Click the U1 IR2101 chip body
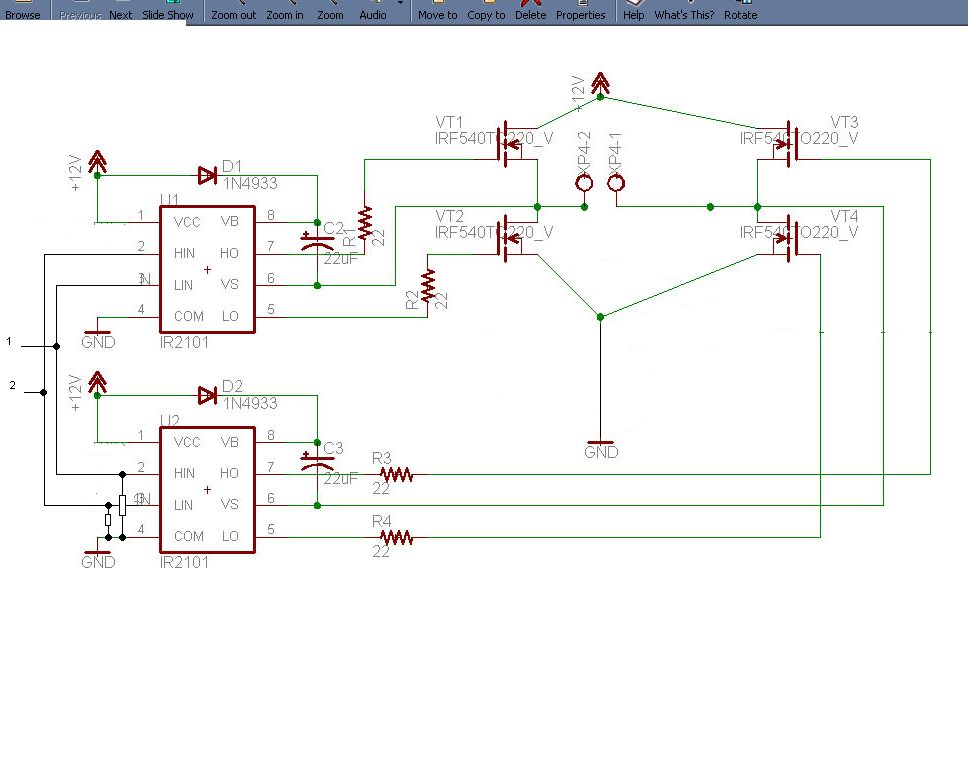The width and height of the screenshot is (968, 768). [x=207, y=268]
